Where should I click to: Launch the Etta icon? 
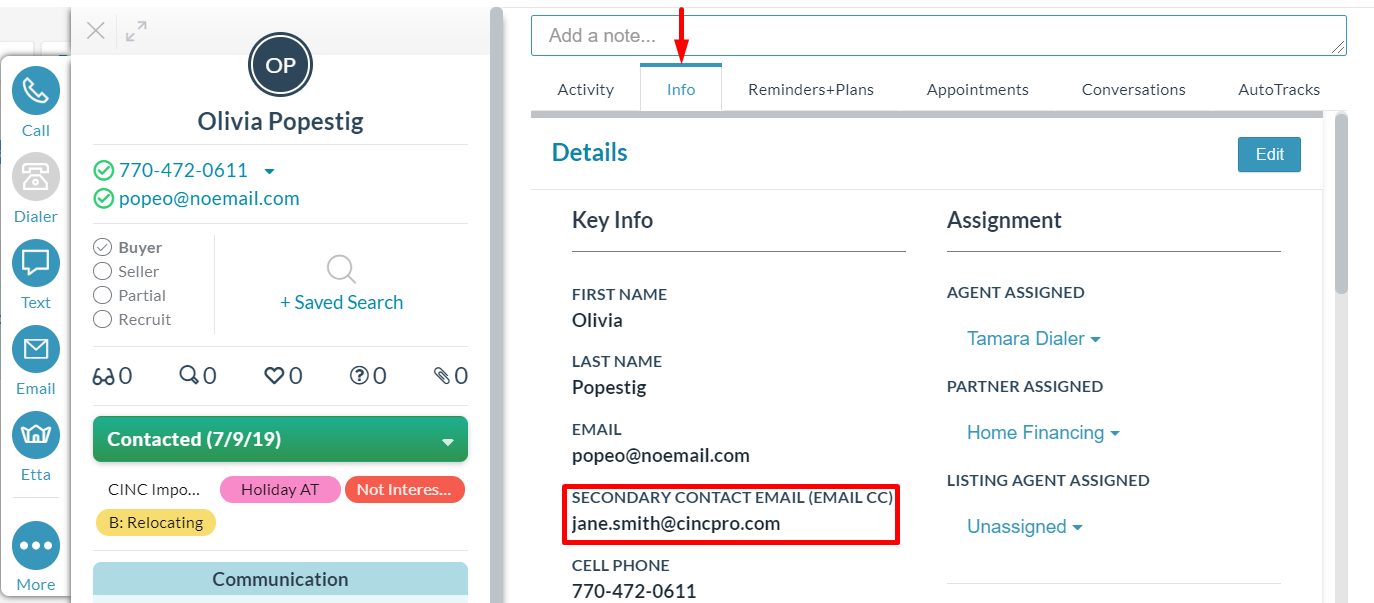pyautogui.click(x=36, y=435)
